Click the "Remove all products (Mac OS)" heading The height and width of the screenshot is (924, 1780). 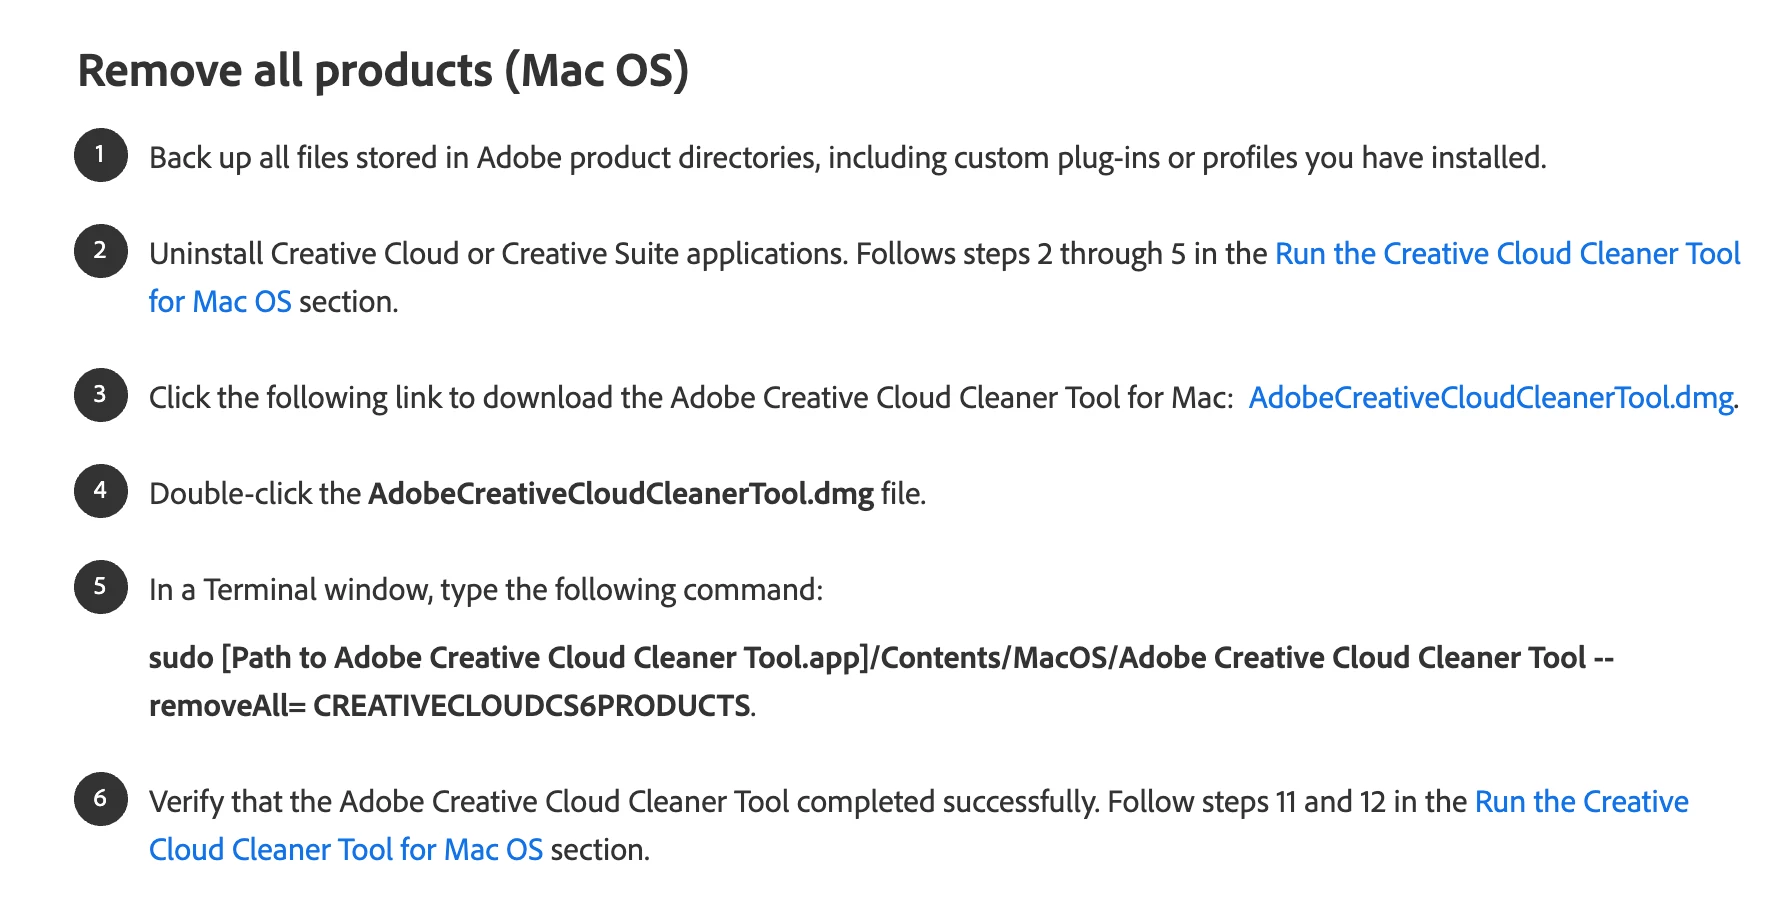383,71
